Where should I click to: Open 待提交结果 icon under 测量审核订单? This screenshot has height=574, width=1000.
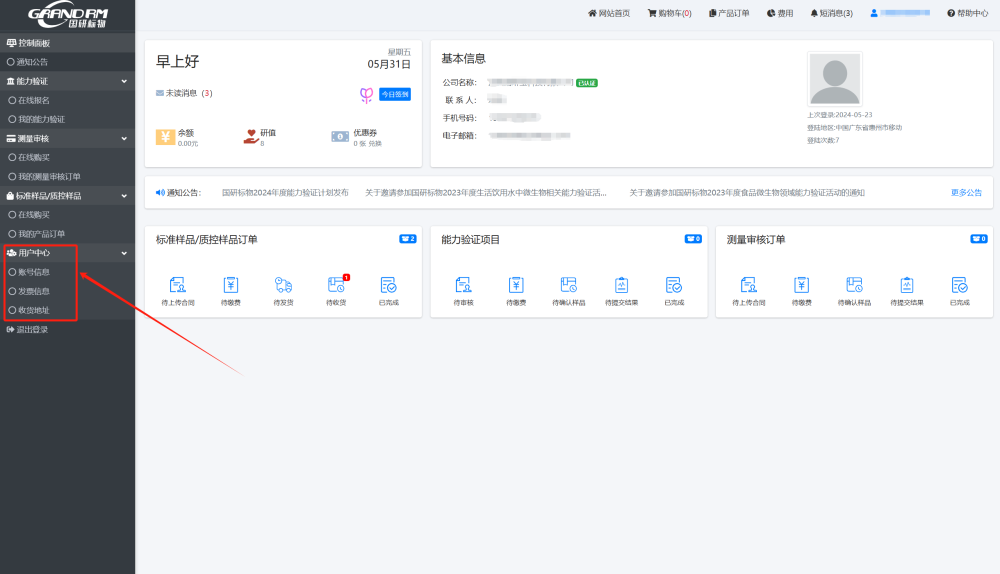(907, 285)
